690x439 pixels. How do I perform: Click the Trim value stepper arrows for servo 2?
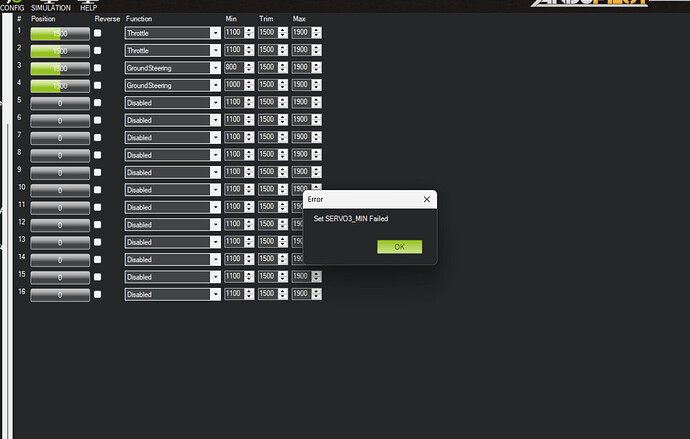(283, 50)
